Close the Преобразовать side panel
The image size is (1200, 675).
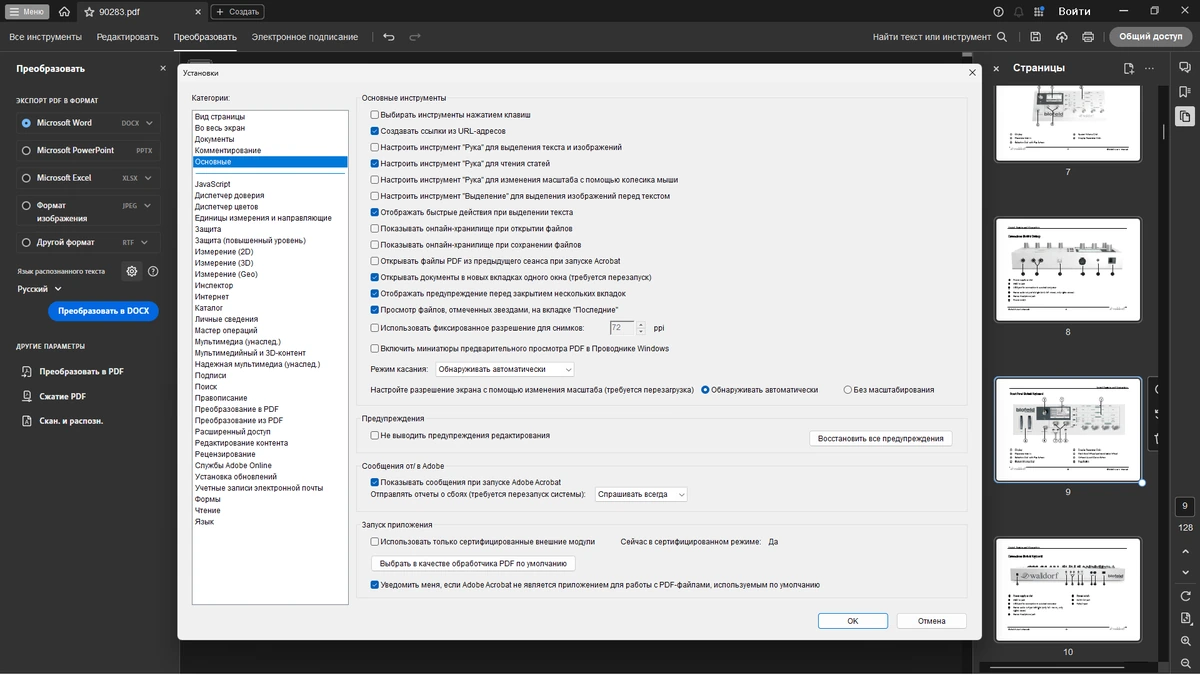coord(163,68)
